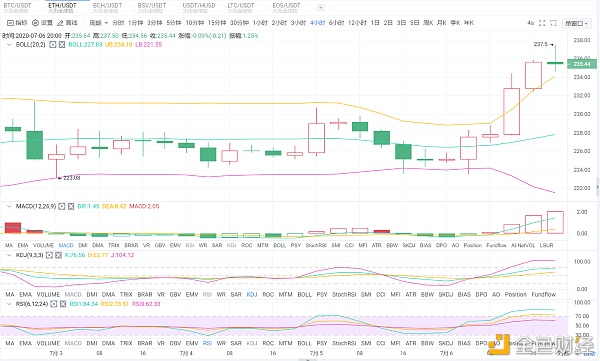Select the 月K monthly candles

(x=442, y=23)
